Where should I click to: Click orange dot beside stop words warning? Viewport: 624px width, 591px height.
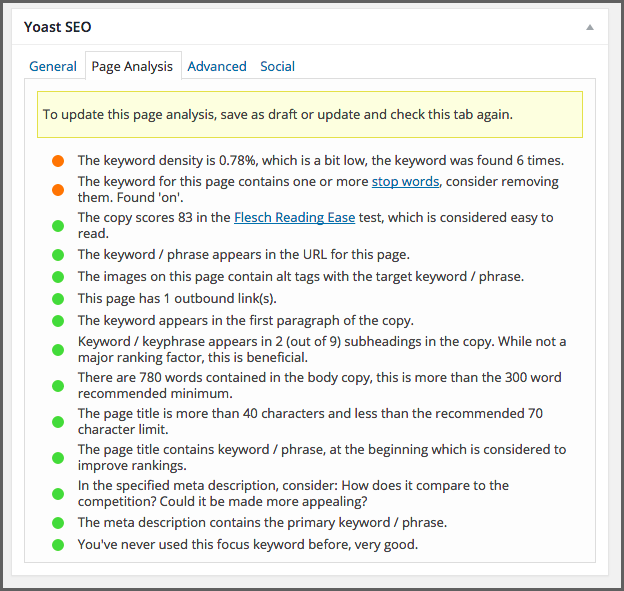tap(58, 190)
